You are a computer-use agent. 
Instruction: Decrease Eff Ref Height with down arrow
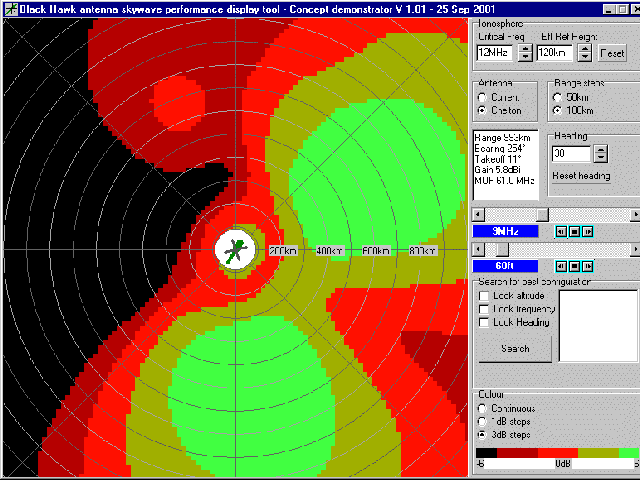[x=585, y=57]
